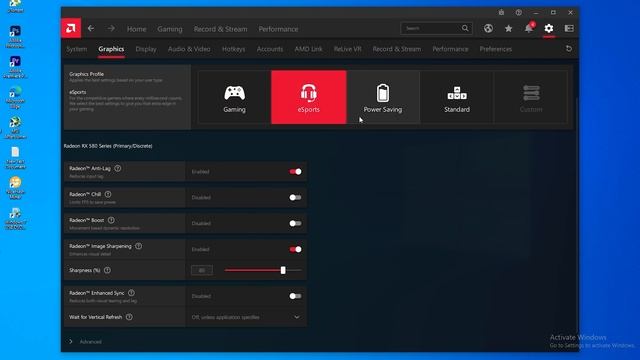The image size is (640, 360).
Task: Open the text document desktop icon
Action: [15, 158]
